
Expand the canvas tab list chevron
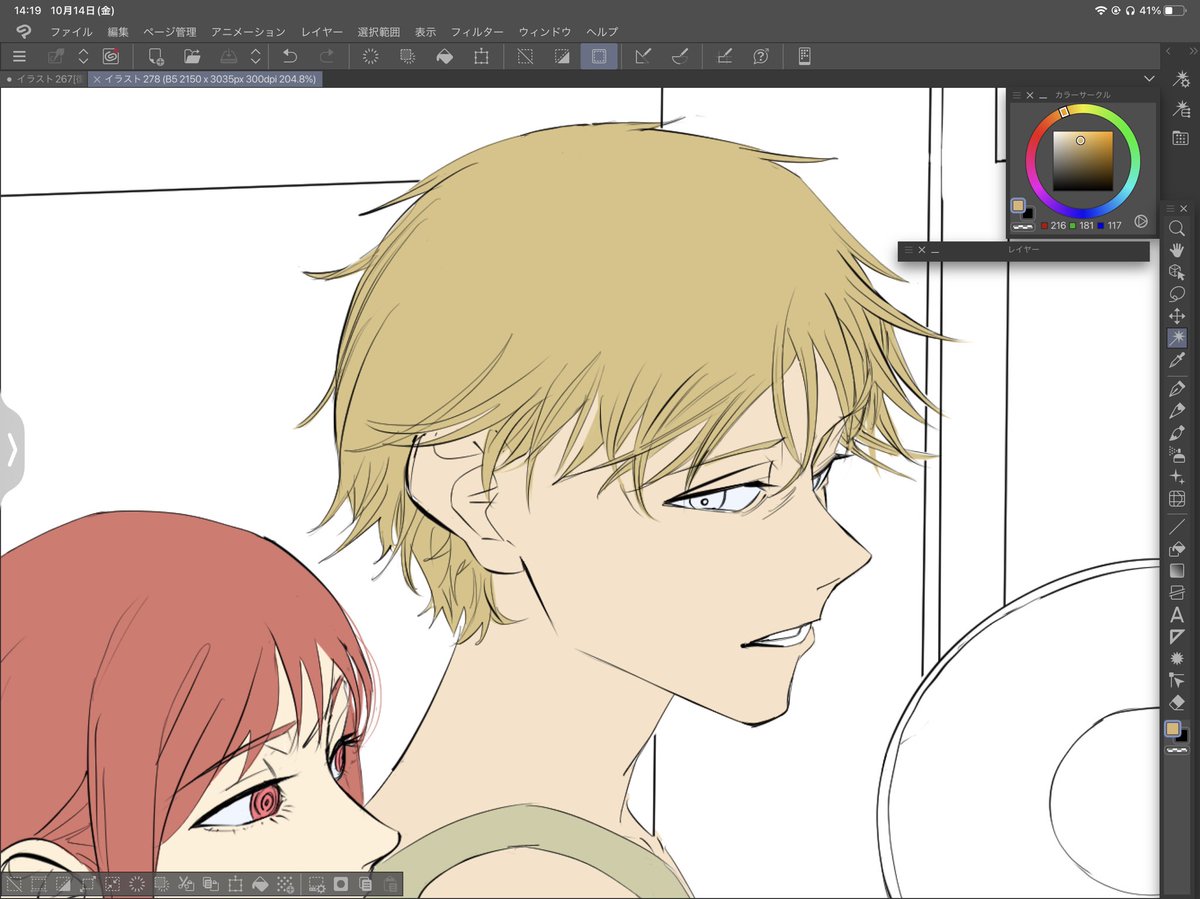(x=1148, y=79)
